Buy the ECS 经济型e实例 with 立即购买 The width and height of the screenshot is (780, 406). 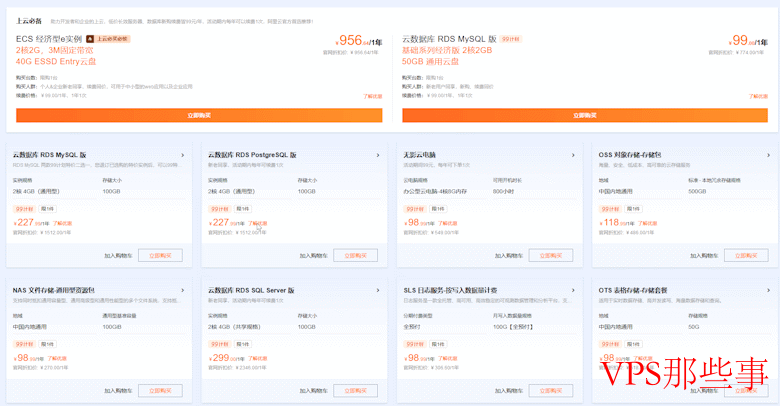[199, 115]
